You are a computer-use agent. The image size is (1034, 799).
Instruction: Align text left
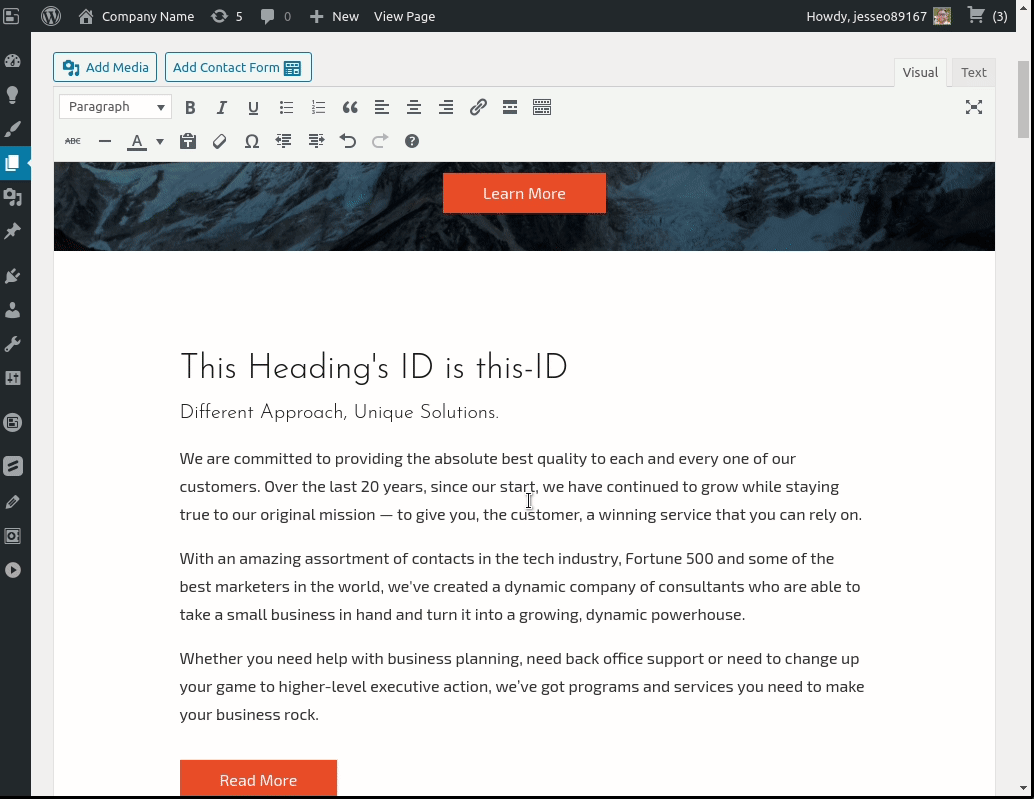382,107
